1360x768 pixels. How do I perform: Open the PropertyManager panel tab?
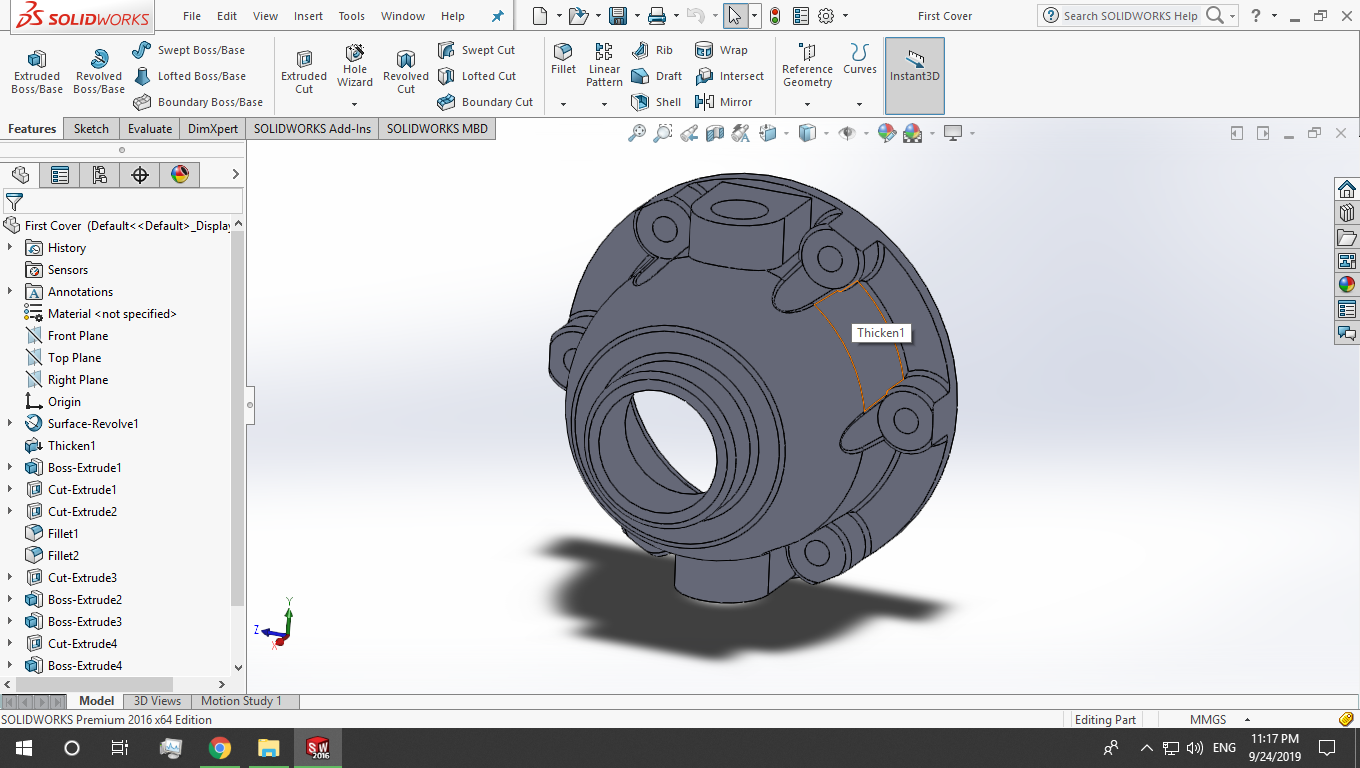[x=60, y=175]
